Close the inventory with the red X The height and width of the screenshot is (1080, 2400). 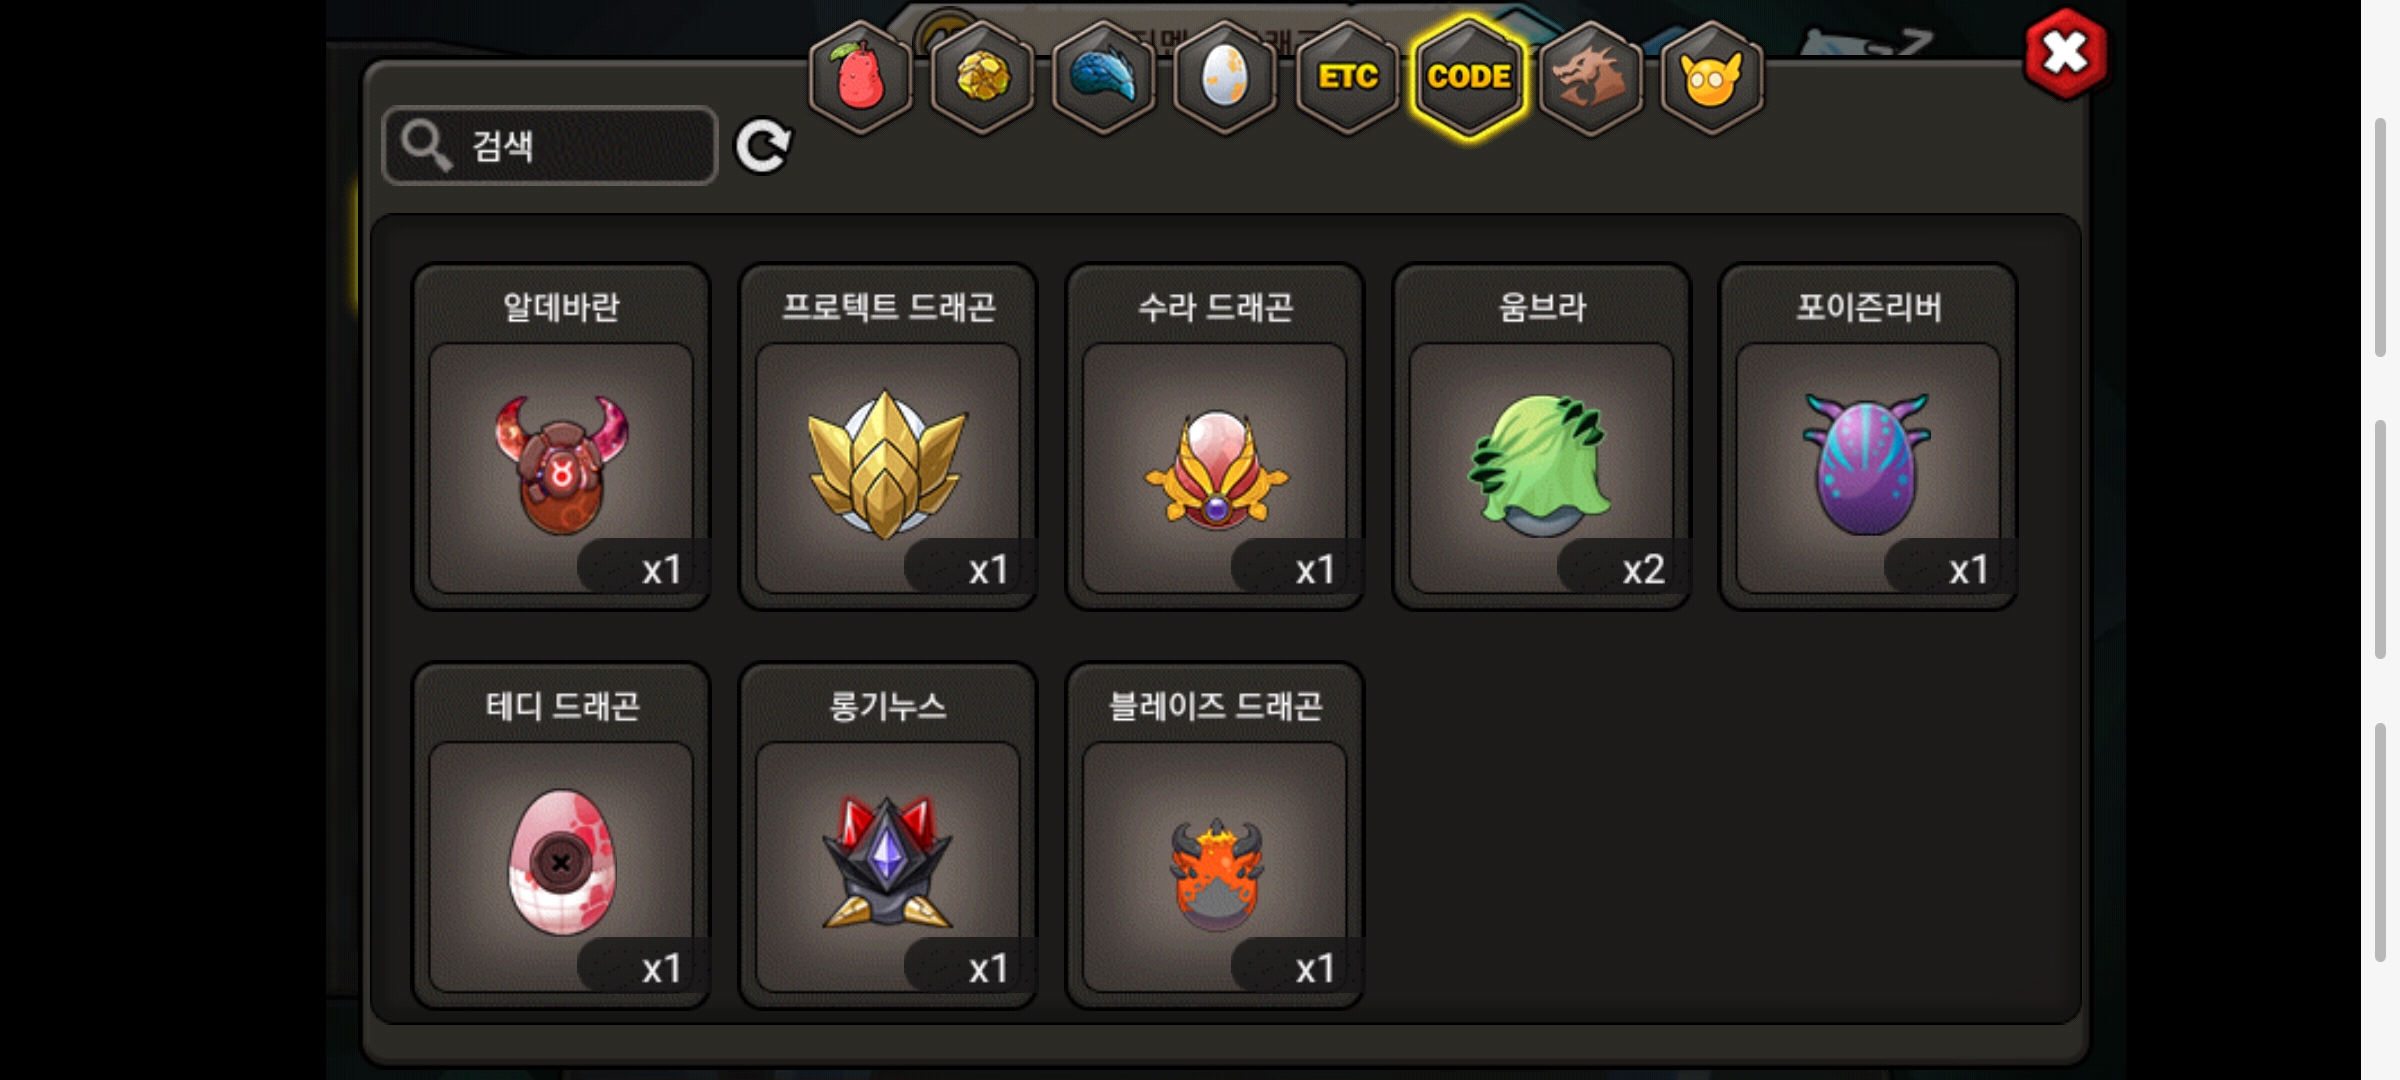click(2066, 54)
